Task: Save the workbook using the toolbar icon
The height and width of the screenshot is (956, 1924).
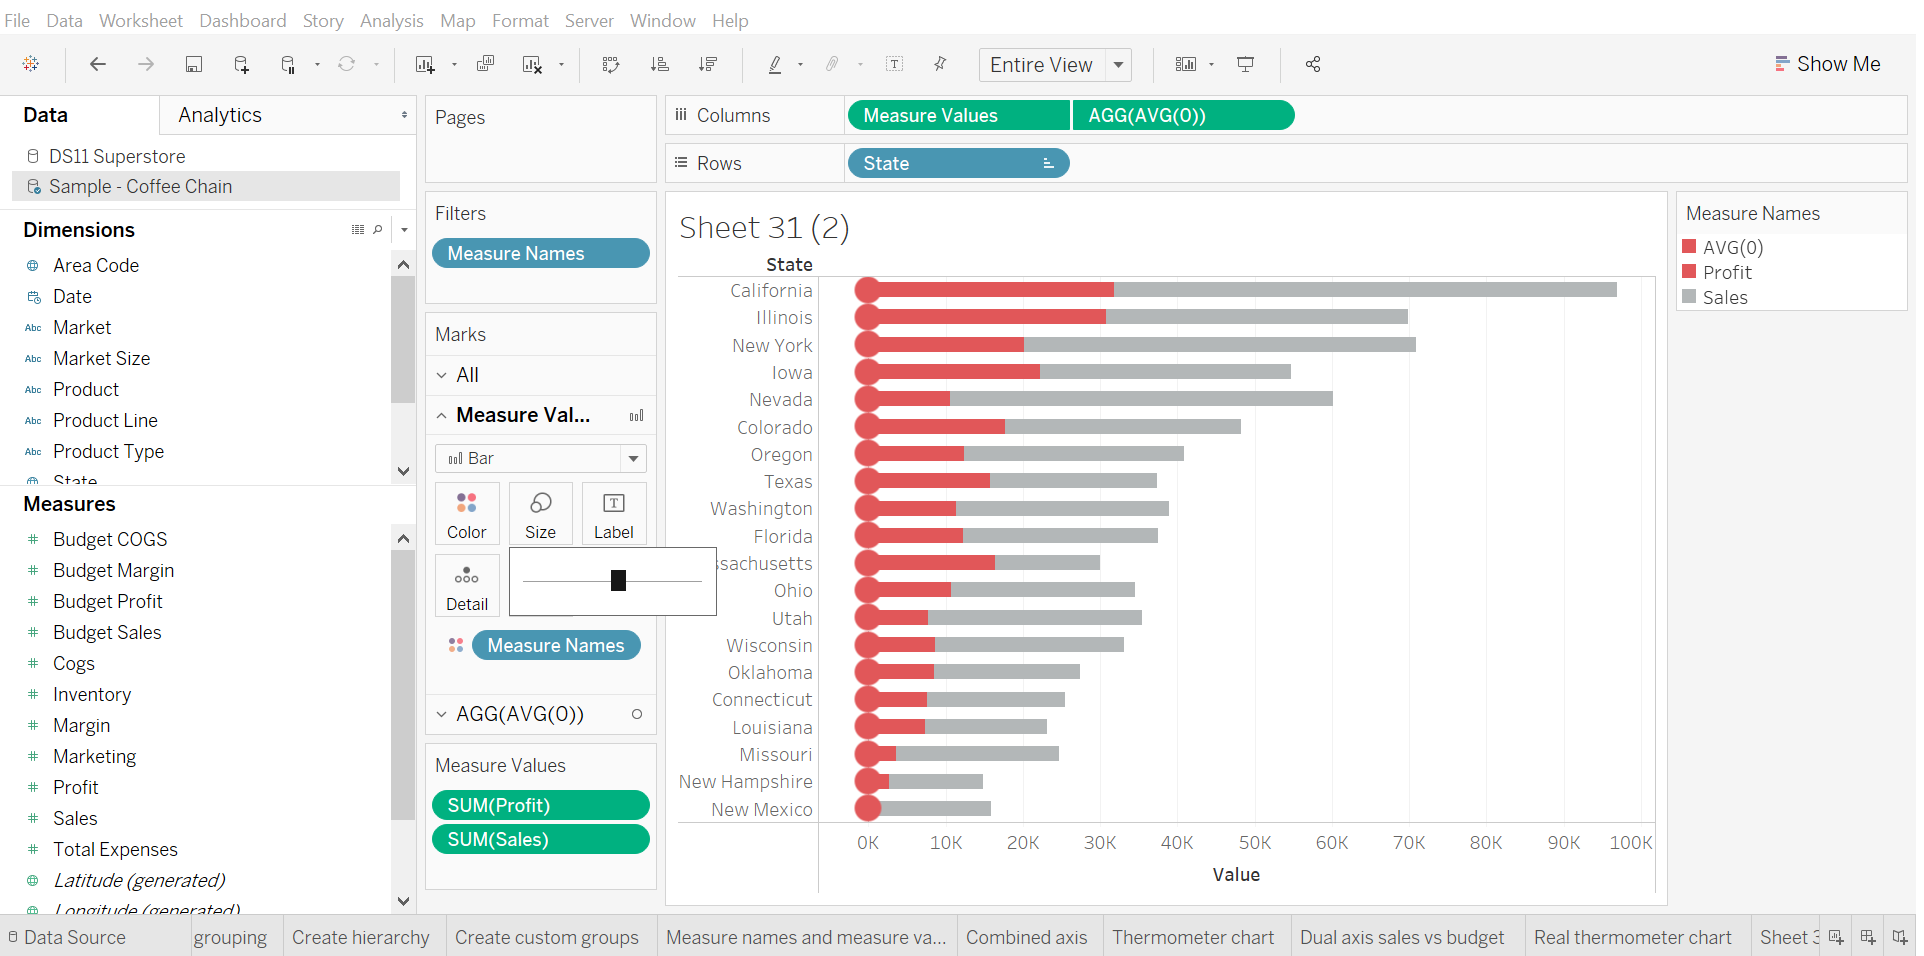Action: click(193, 64)
